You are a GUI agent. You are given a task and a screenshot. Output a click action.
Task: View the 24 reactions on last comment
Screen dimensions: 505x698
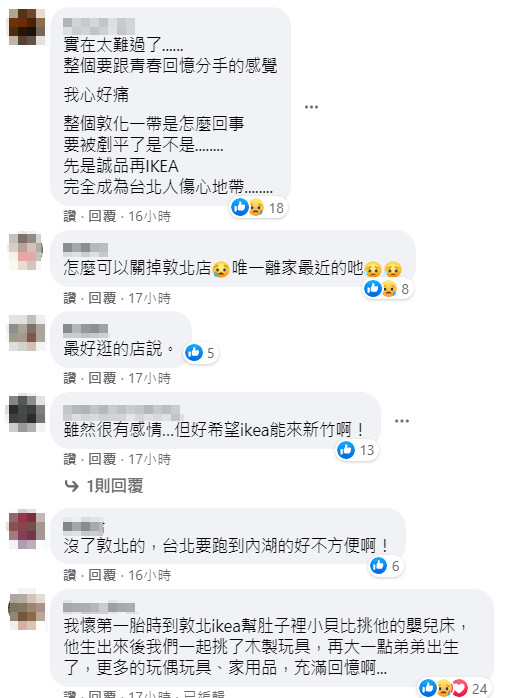(x=454, y=688)
